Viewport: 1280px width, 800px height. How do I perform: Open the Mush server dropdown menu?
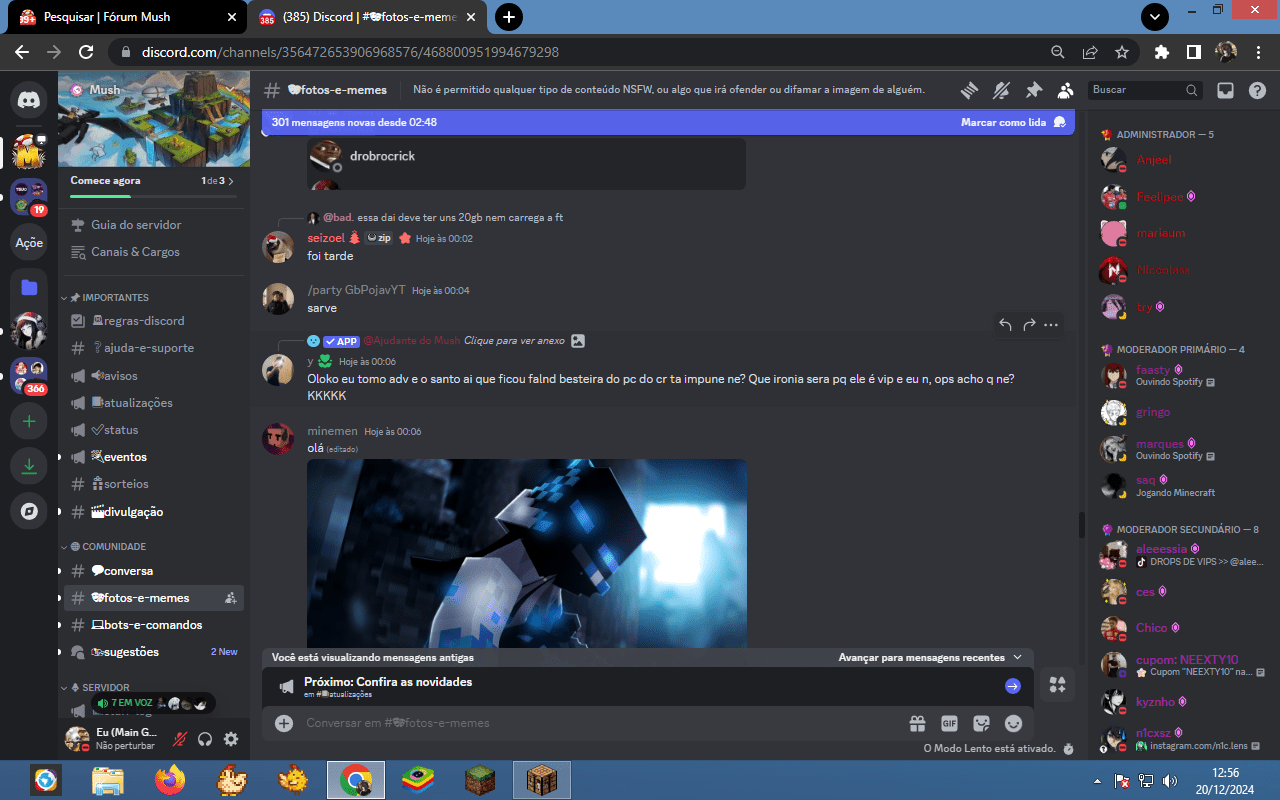point(154,90)
